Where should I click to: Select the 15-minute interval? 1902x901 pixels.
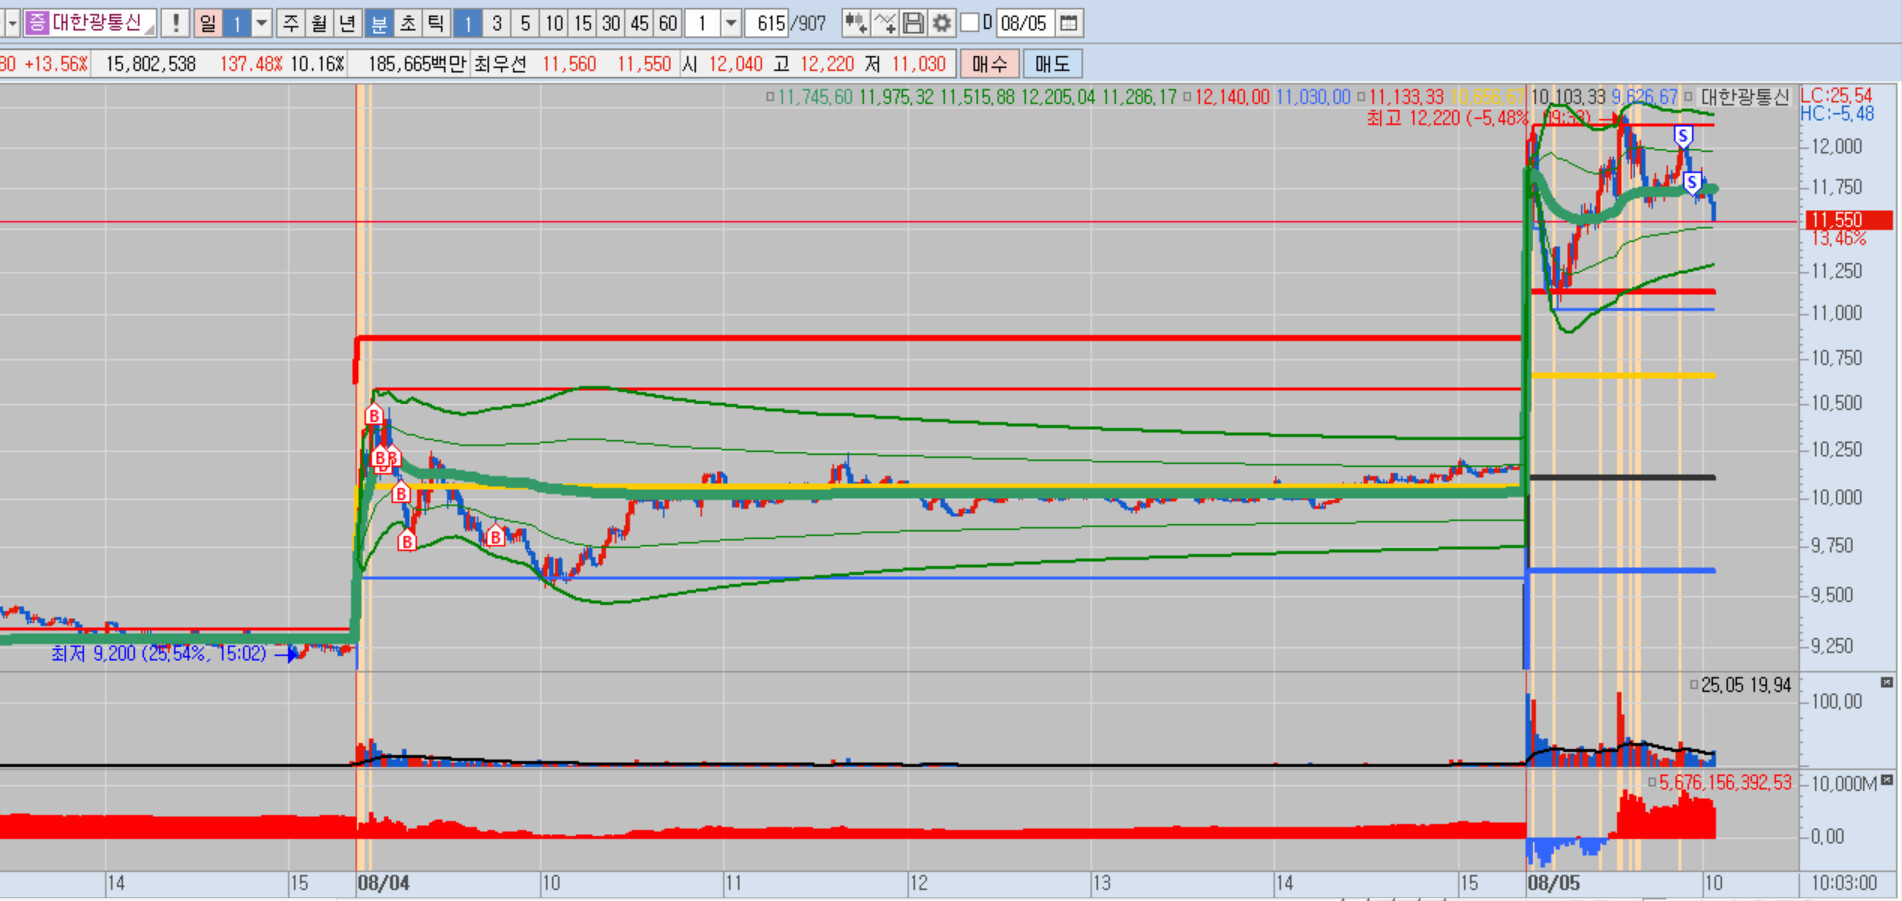point(583,22)
